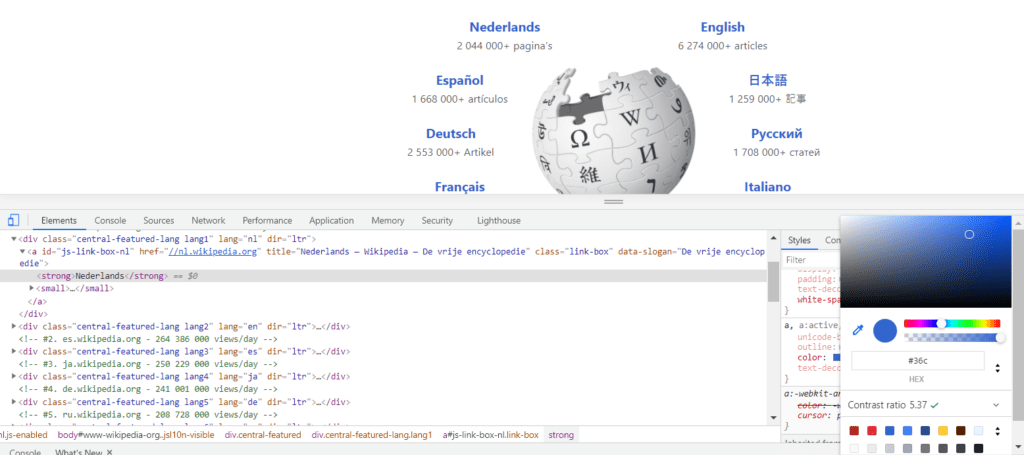This screenshot has height=455, width=1024.
Task: Collapse the js-link-box-nl anchor node
Action: [x=22, y=252]
